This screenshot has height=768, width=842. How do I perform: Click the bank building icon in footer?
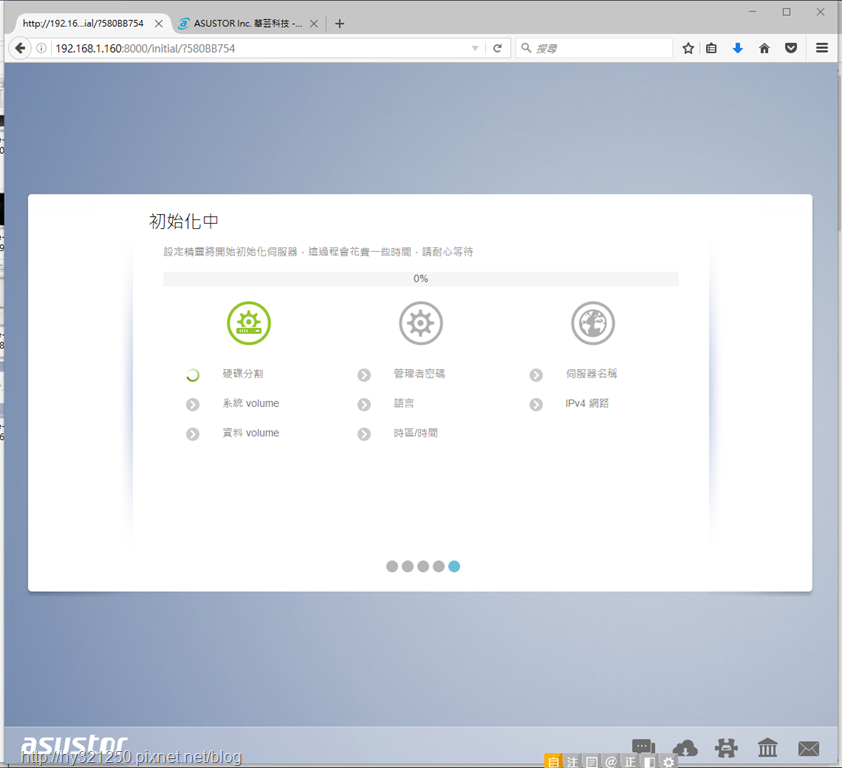[767, 748]
